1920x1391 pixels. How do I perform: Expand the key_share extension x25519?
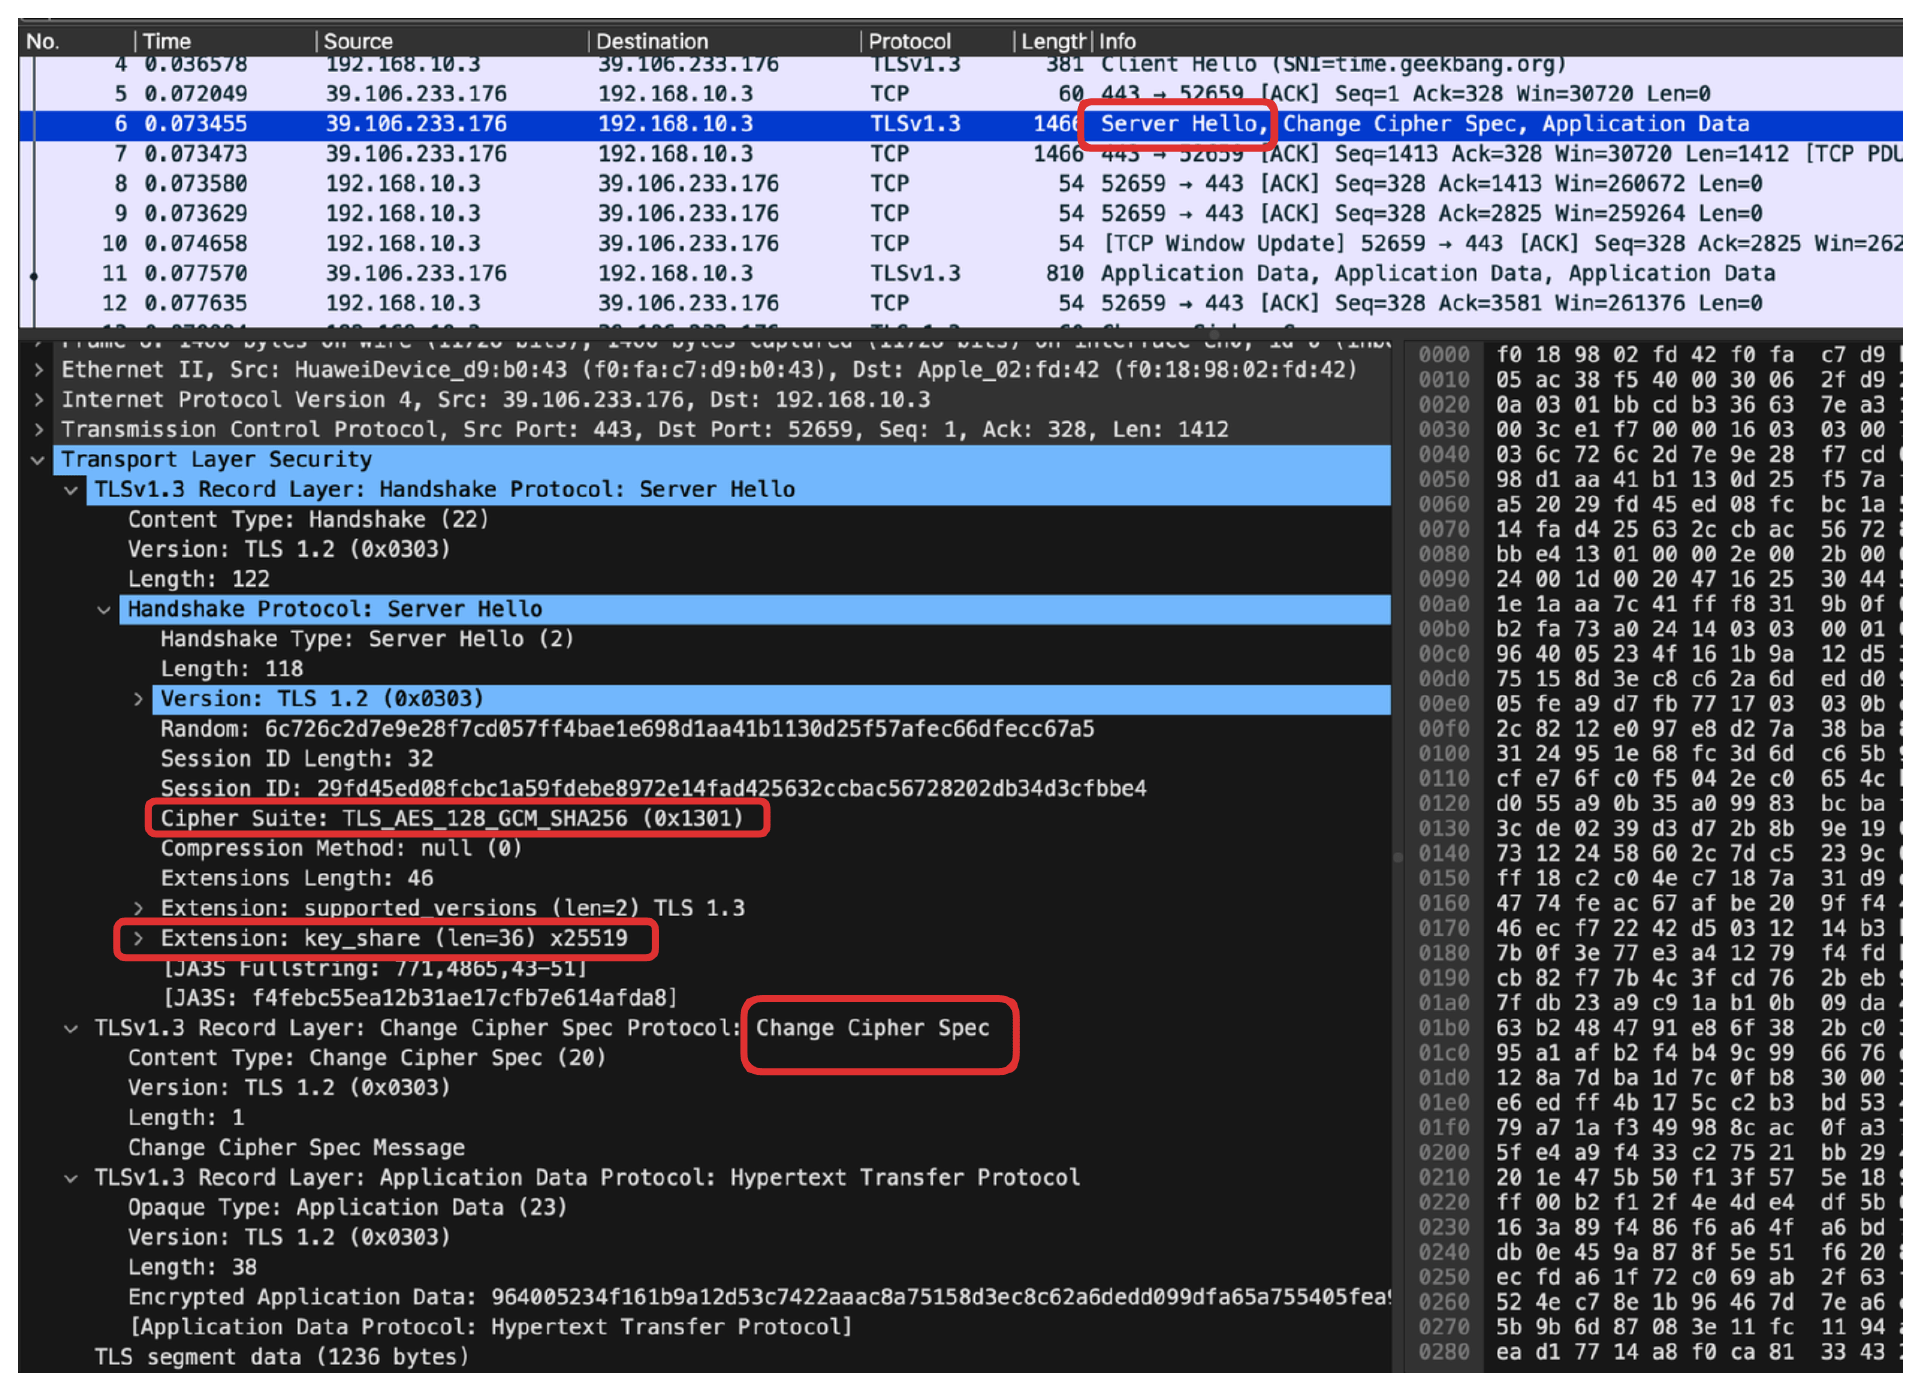pyautogui.click(x=138, y=939)
